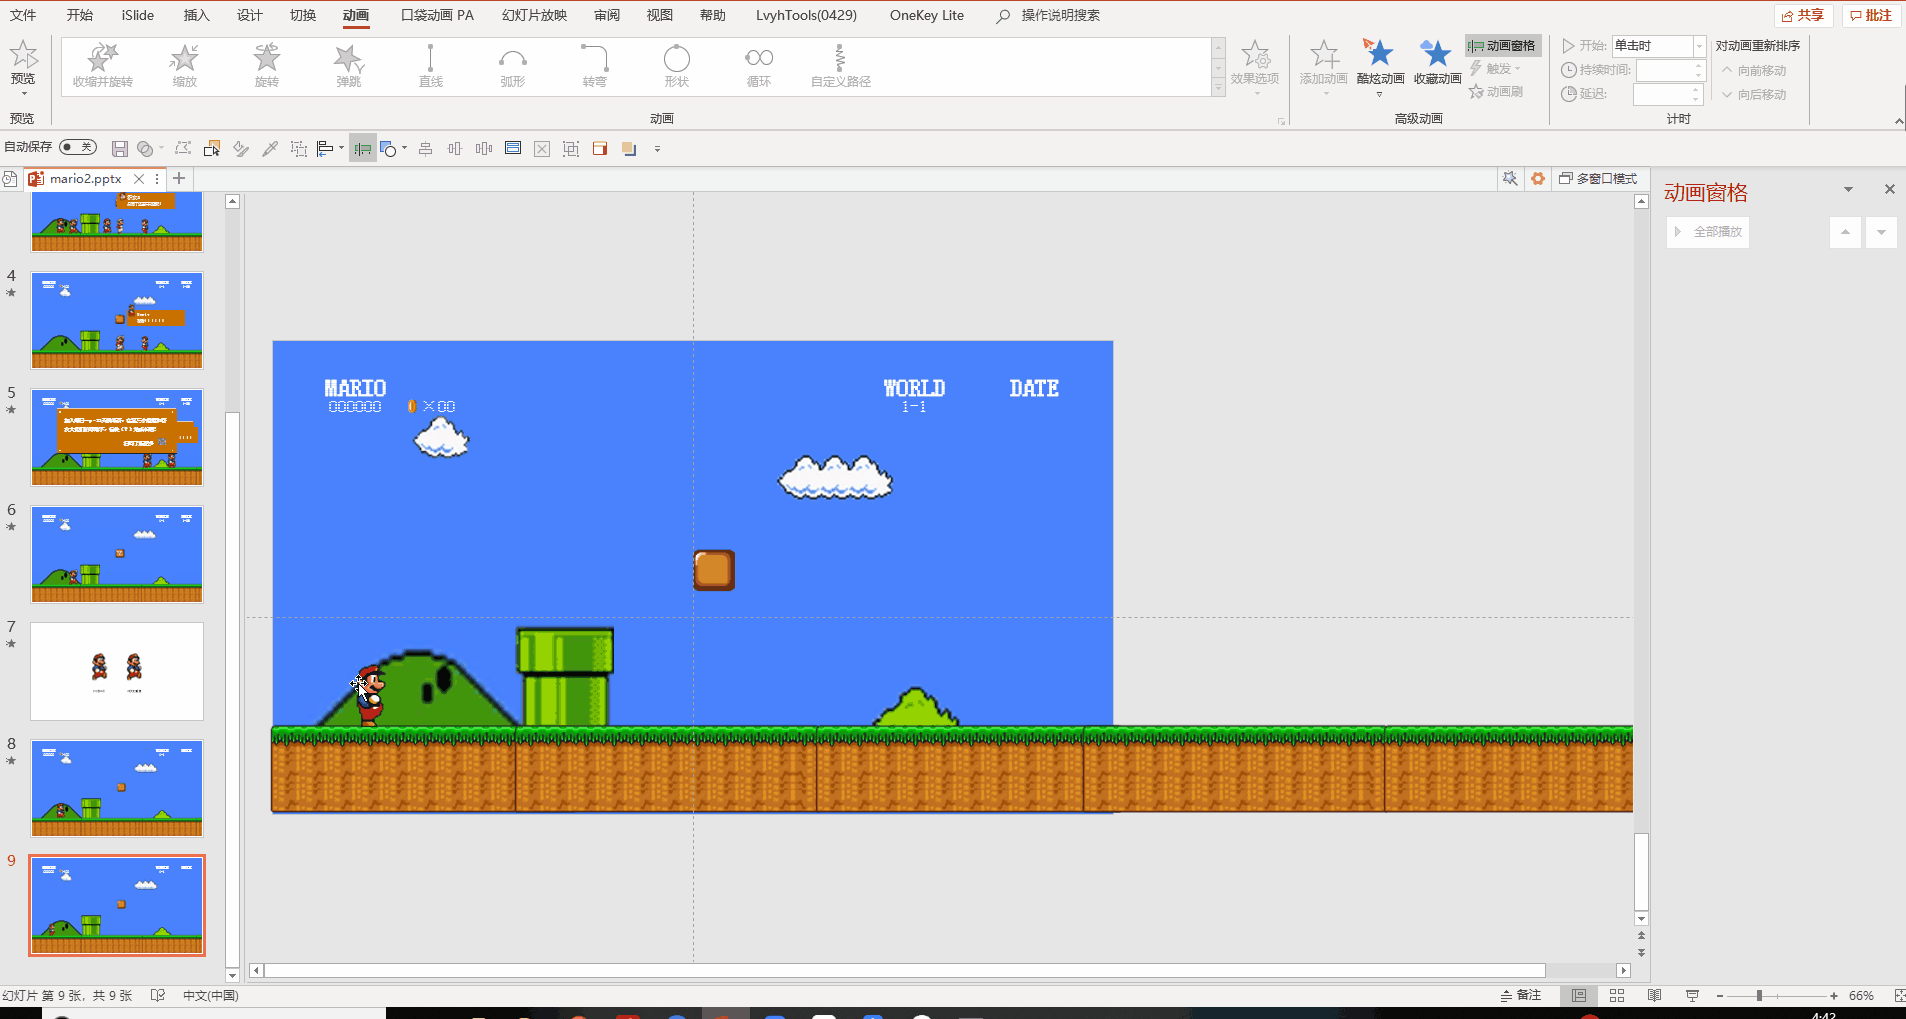Screen dimensions: 1906x1019
Task: Open the 切换 ribbon tab
Action: (x=303, y=15)
